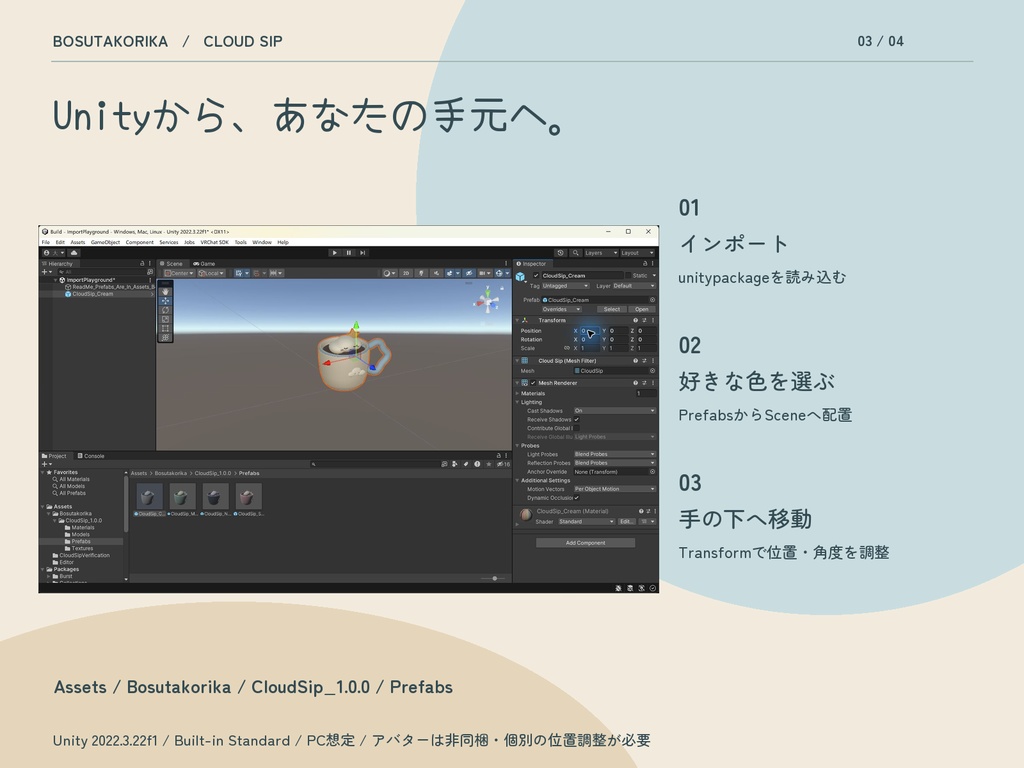Toggle the Static checkbox
The height and width of the screenshot is (768, 1024).
click(628, 276)
